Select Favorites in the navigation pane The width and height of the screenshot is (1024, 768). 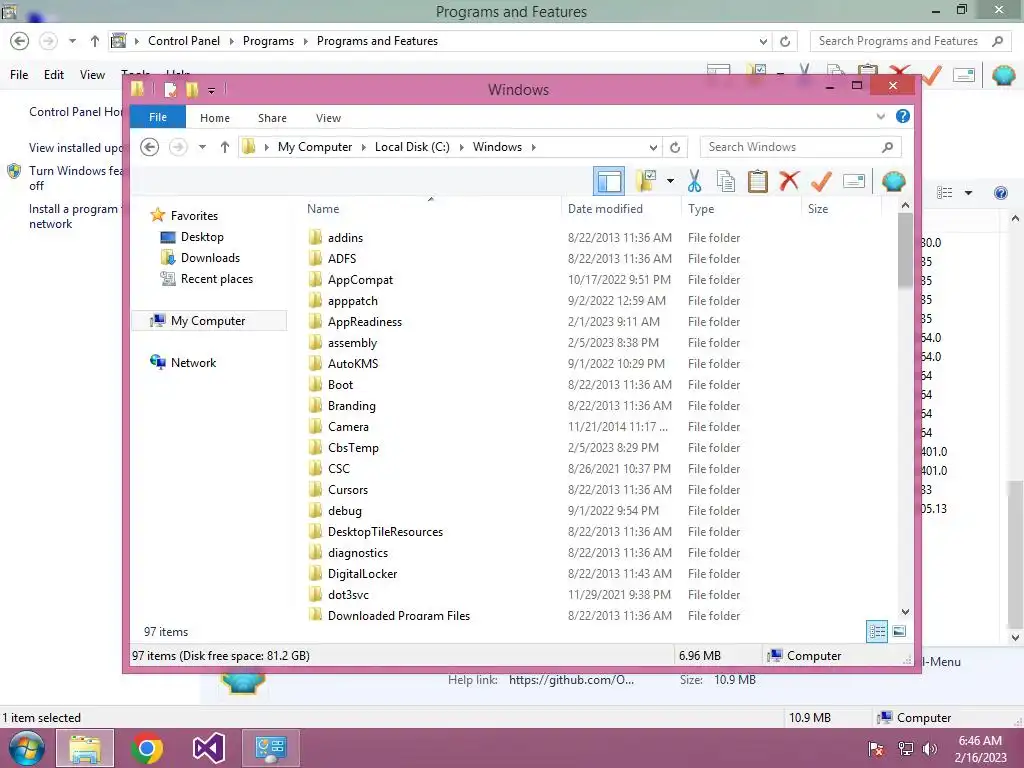[194, 216]
